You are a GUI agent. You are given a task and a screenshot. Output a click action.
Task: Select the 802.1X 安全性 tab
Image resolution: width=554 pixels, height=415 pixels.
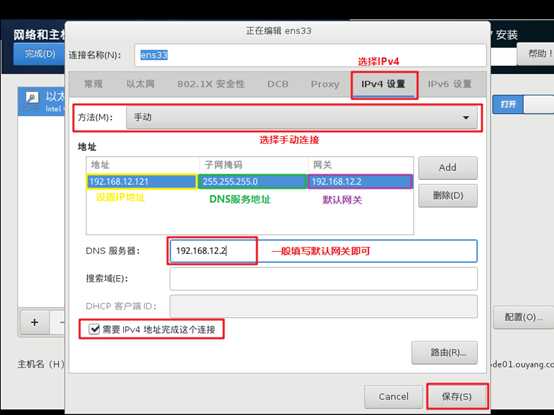coord(211,84)
